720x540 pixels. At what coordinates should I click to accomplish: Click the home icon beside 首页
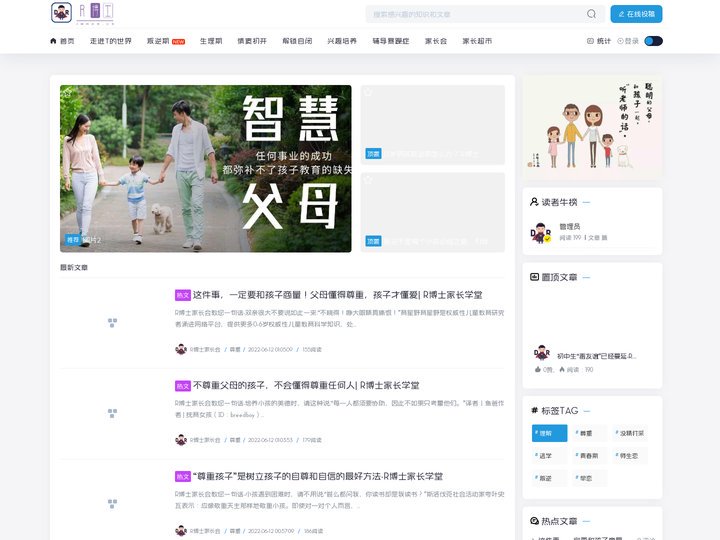point(53,41)
